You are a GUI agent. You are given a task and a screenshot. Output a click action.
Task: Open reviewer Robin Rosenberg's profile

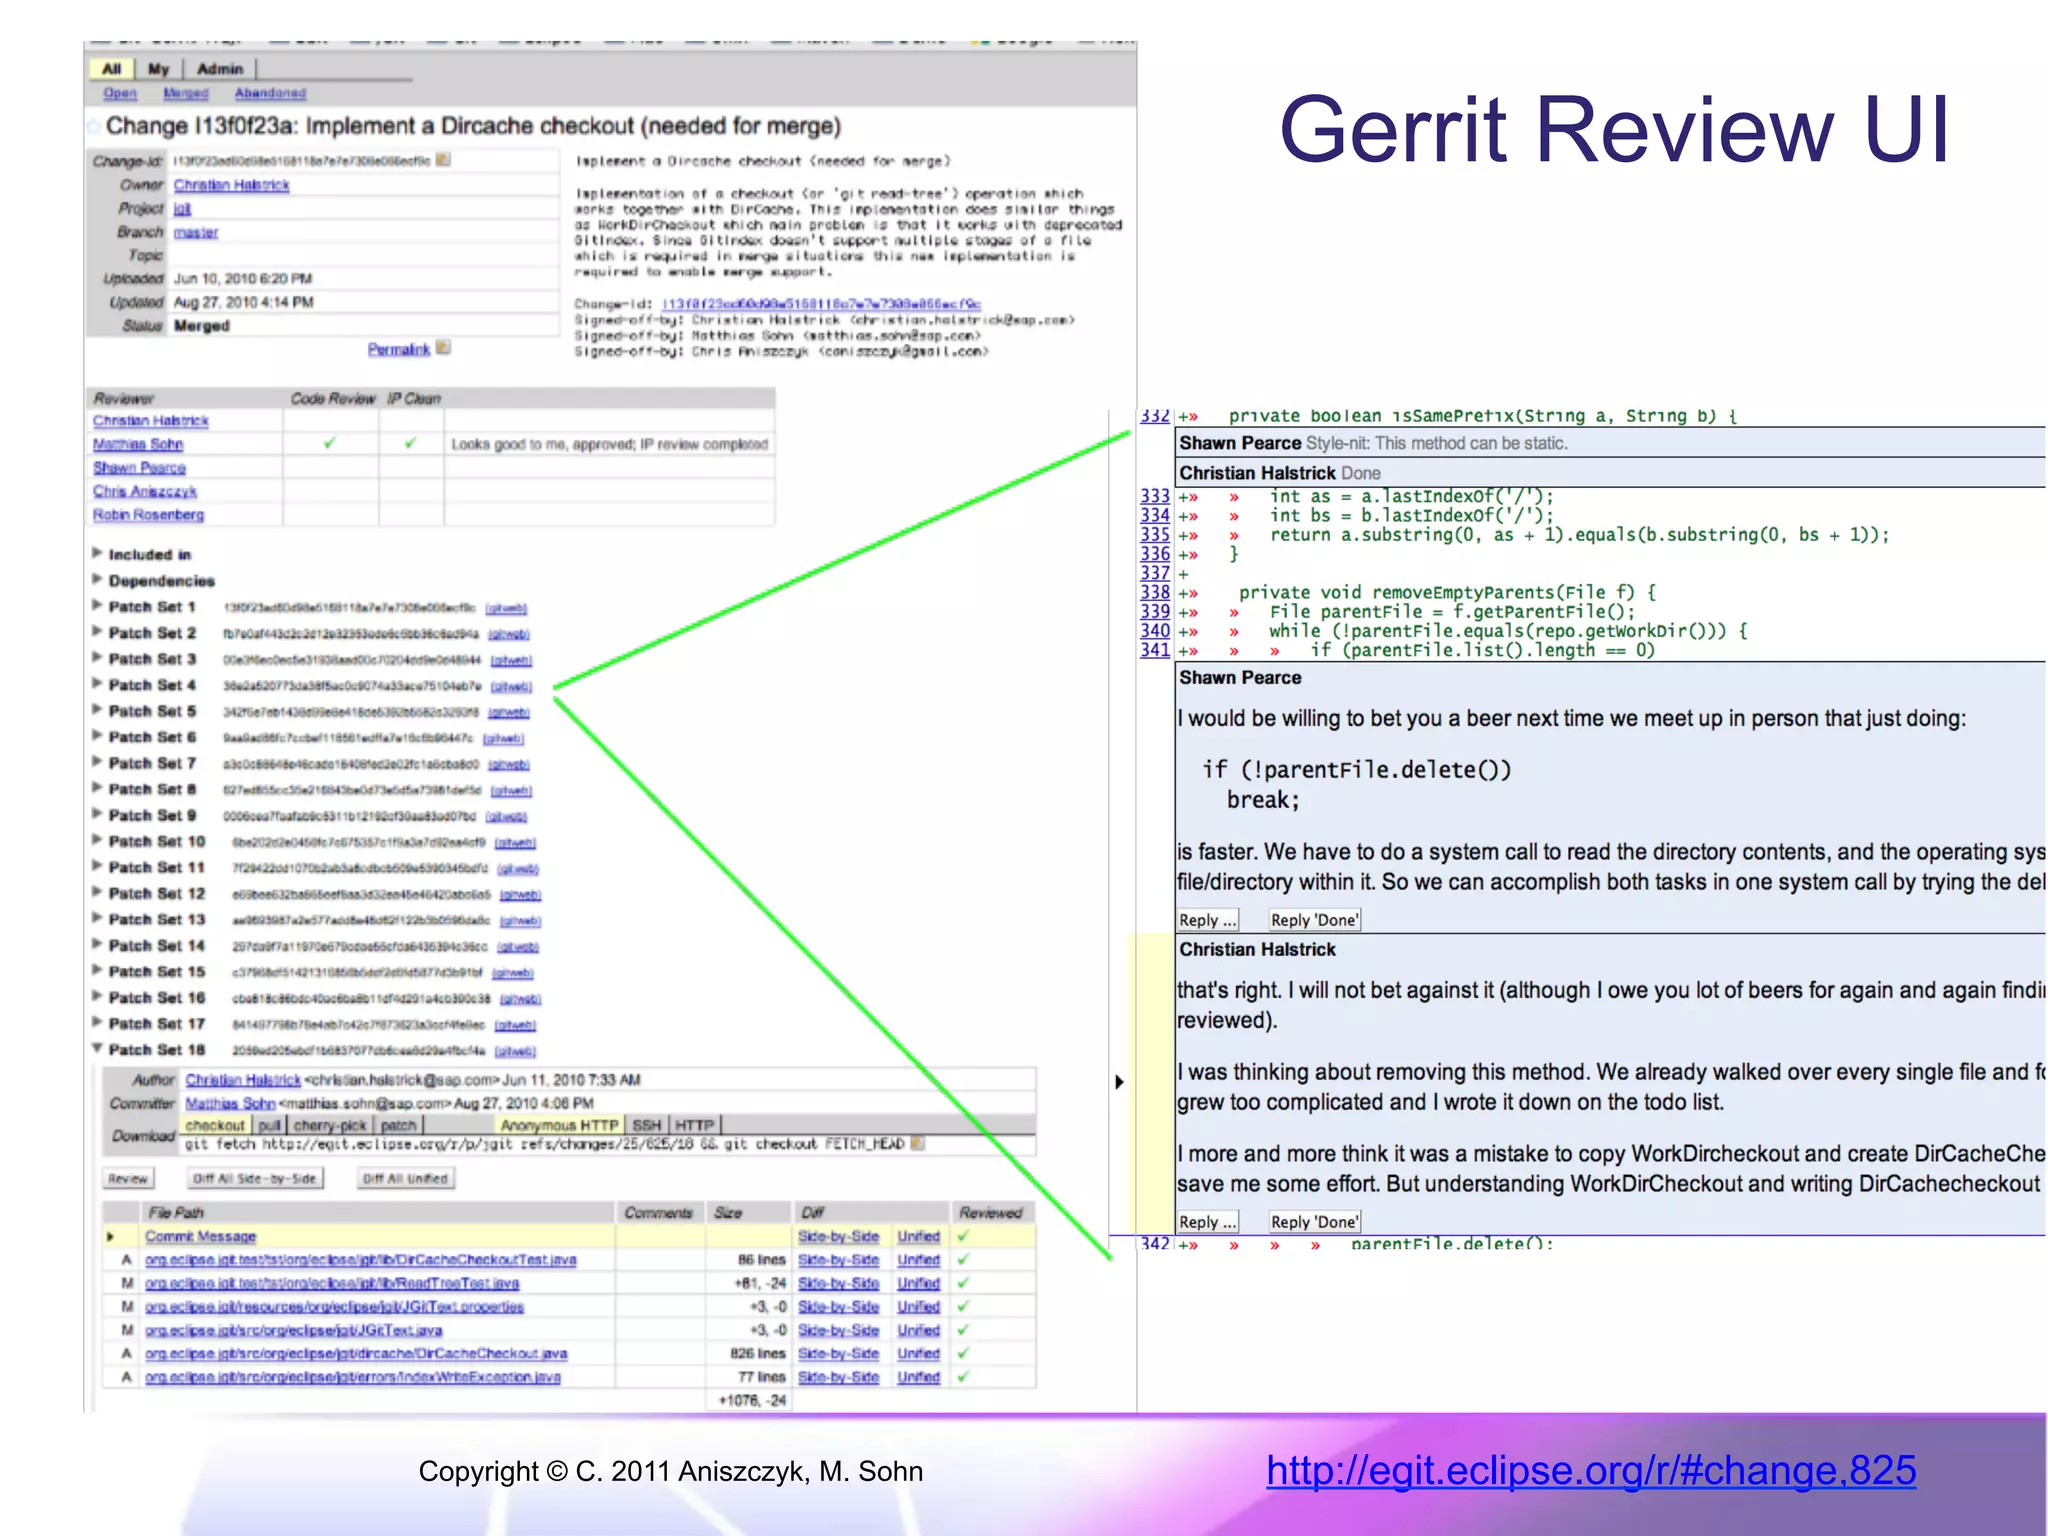(x=148, y=515)
